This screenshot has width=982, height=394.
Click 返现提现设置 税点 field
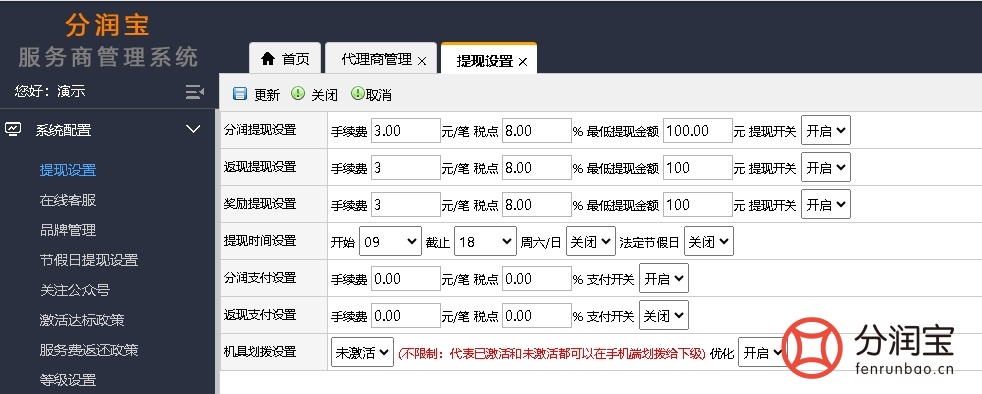[x=537, y=167]
